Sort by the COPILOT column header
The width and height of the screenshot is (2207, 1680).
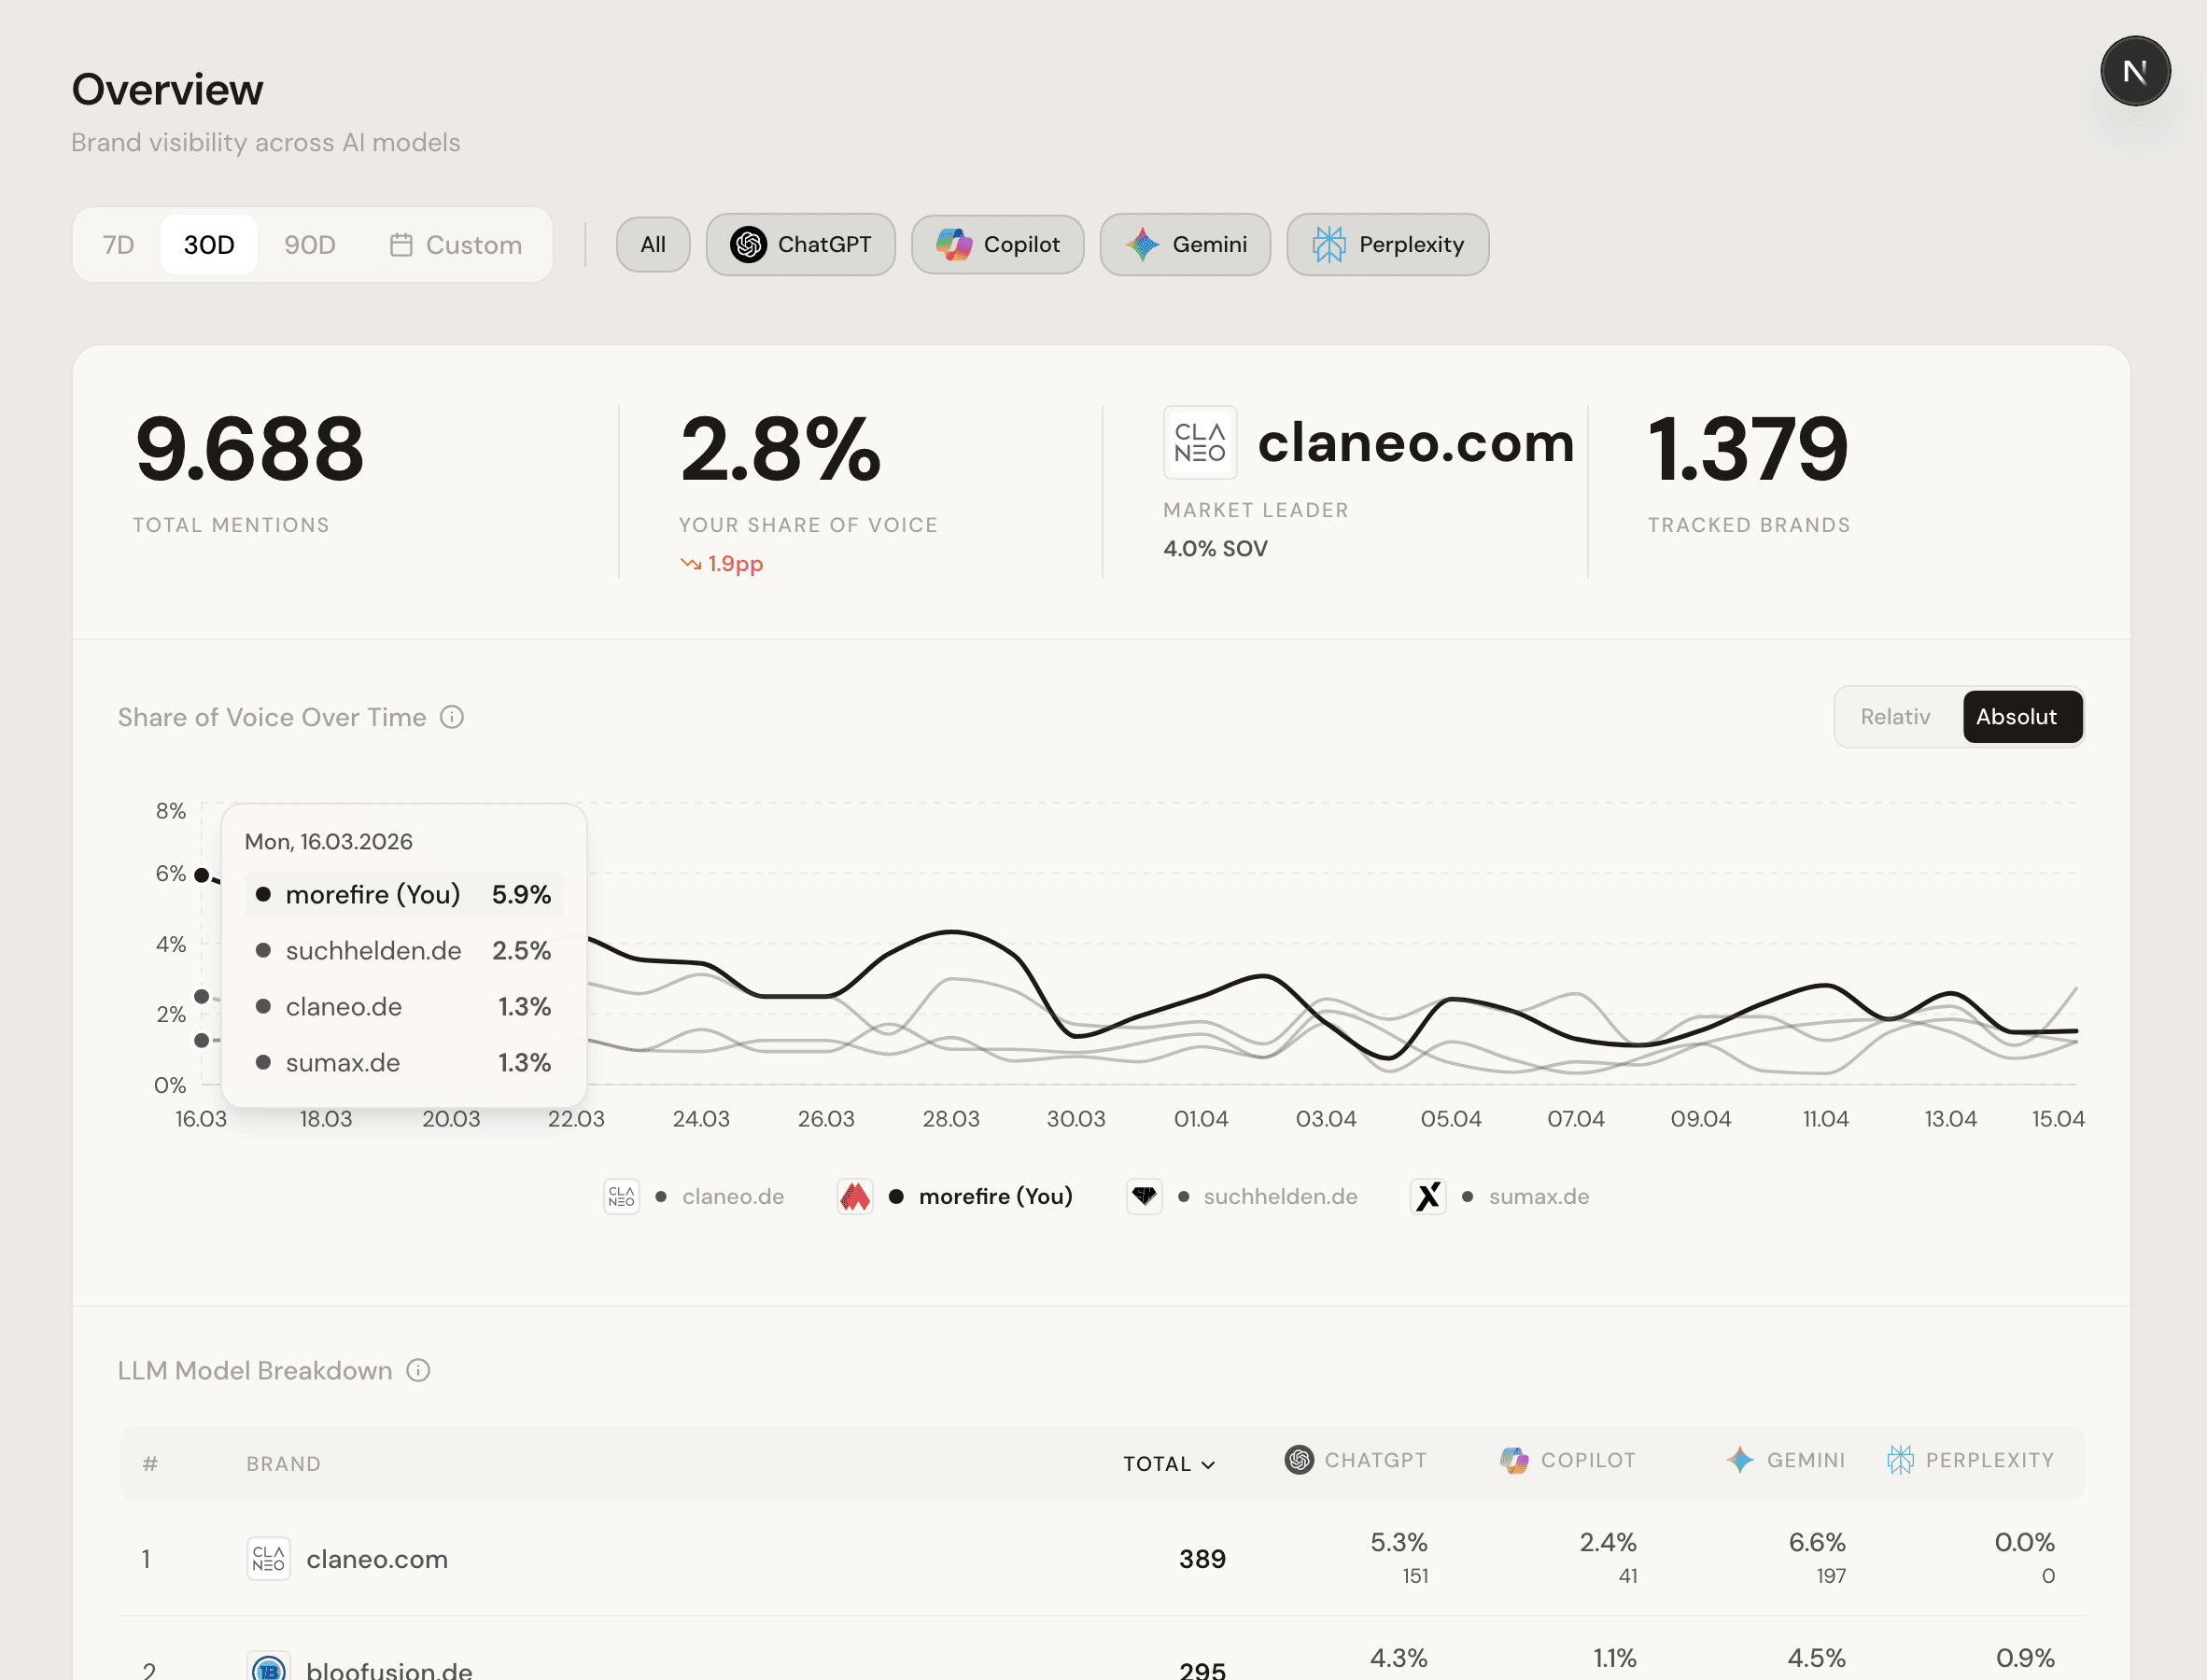click(x=1567, y=1460)
